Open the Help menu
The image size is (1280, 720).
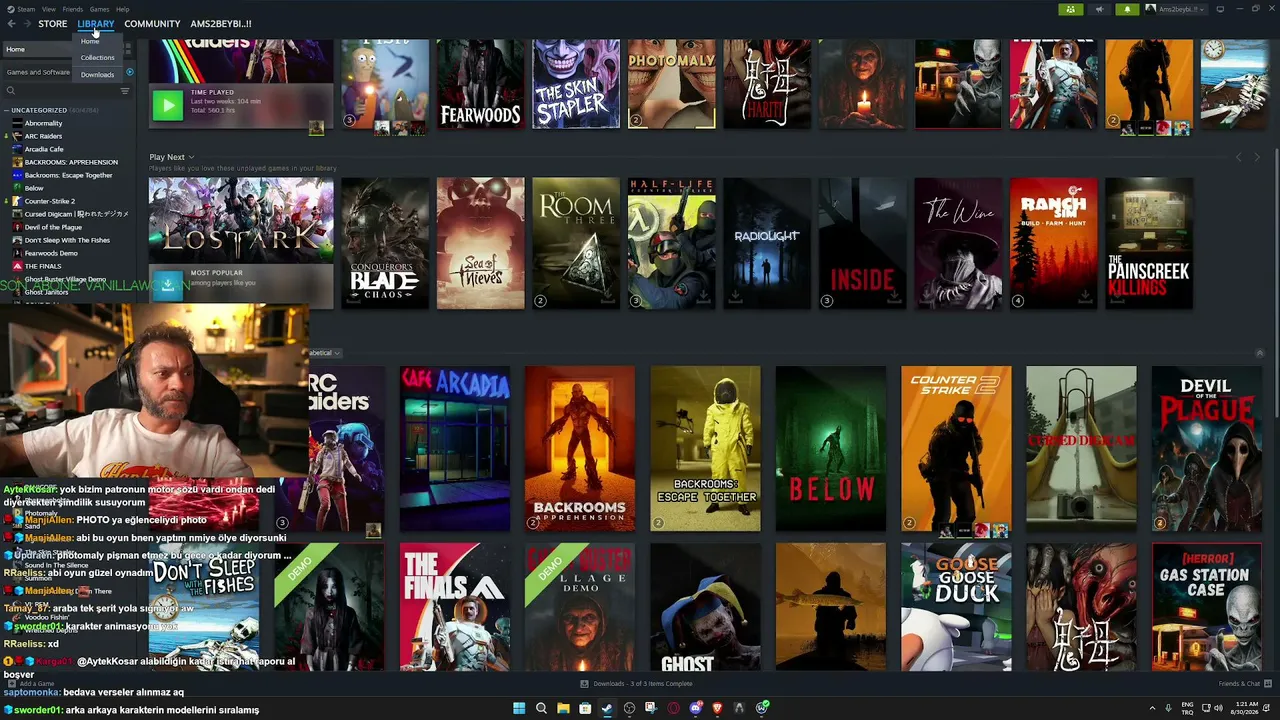123,9
